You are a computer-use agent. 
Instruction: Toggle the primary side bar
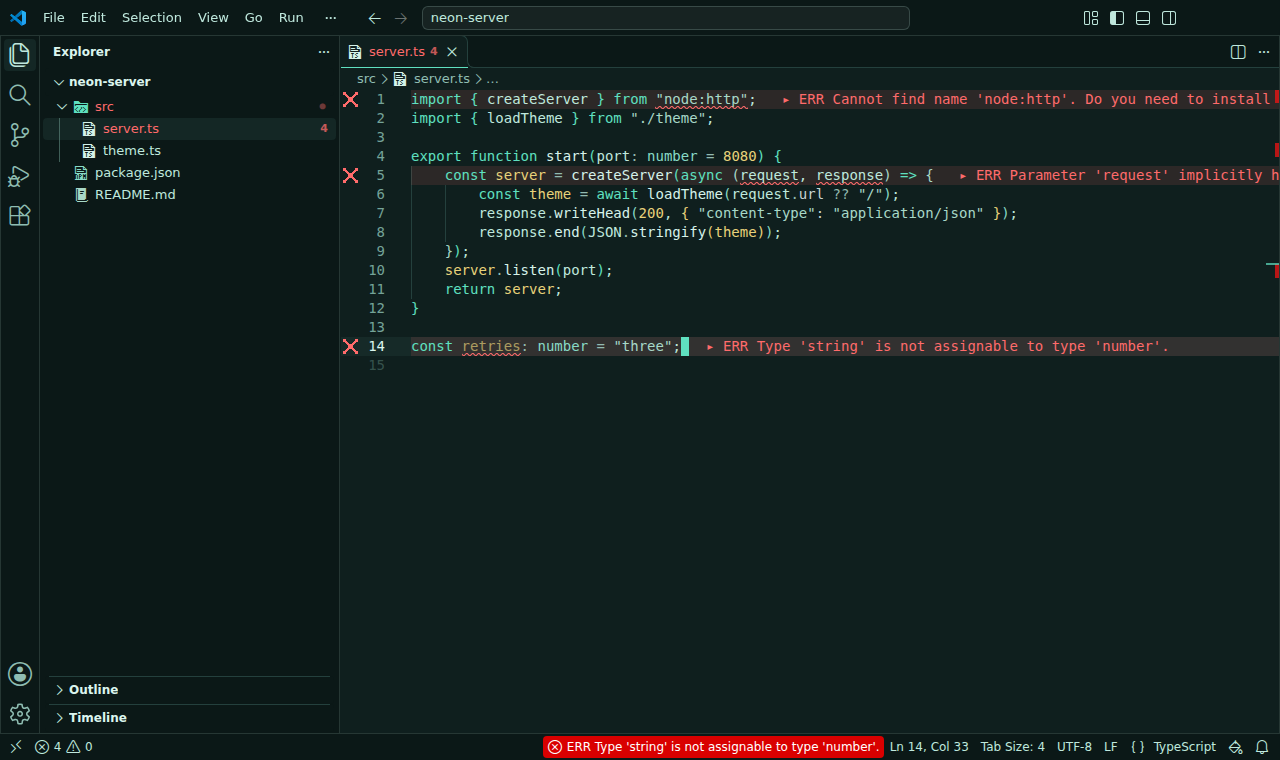click(x=1117, y=18)
